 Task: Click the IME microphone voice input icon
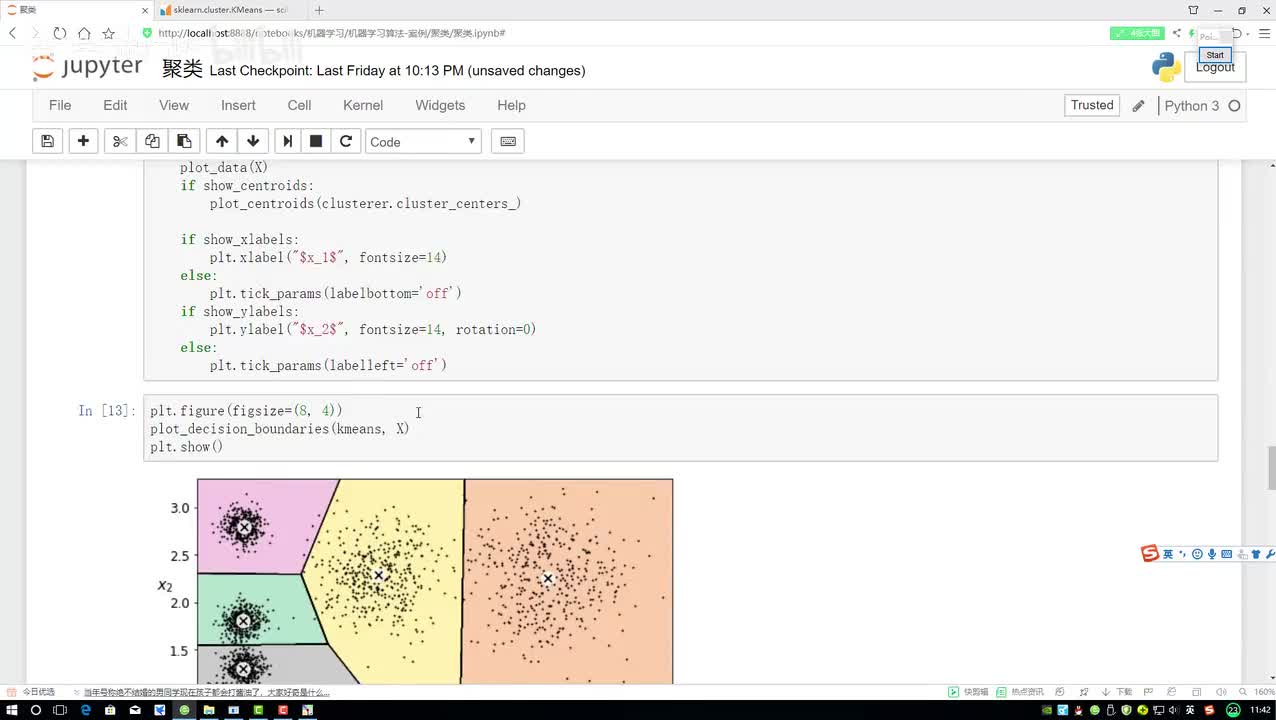tap(1211, 554)
